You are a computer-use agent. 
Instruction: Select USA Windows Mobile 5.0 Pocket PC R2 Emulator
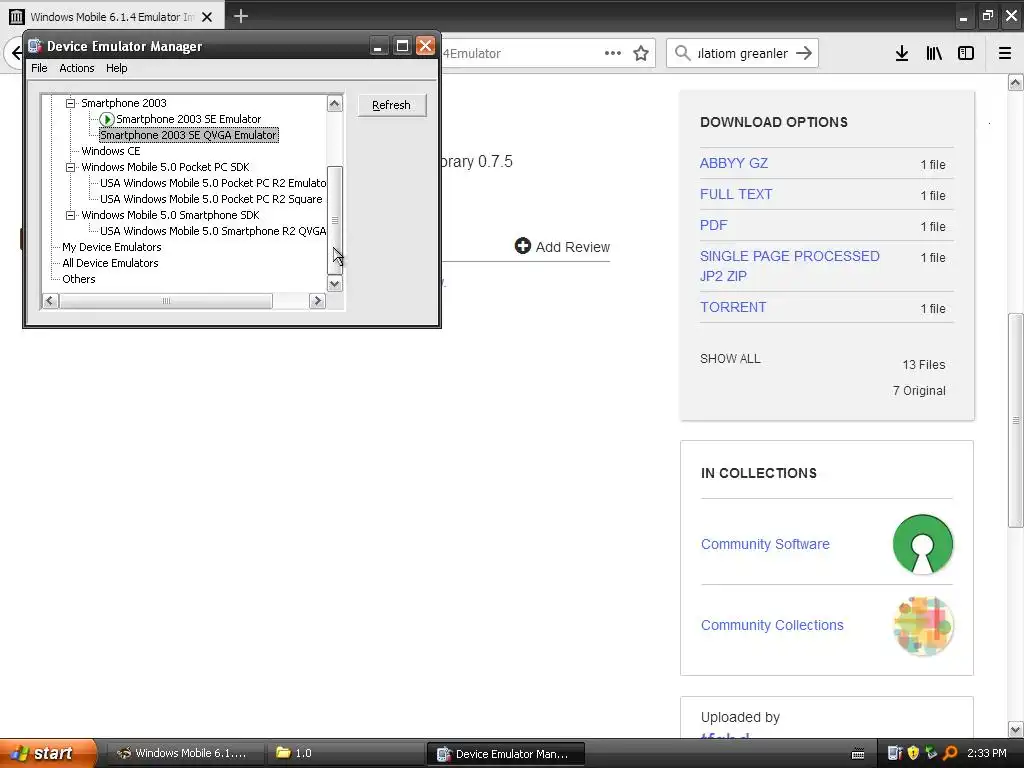[x=213, y=183]
